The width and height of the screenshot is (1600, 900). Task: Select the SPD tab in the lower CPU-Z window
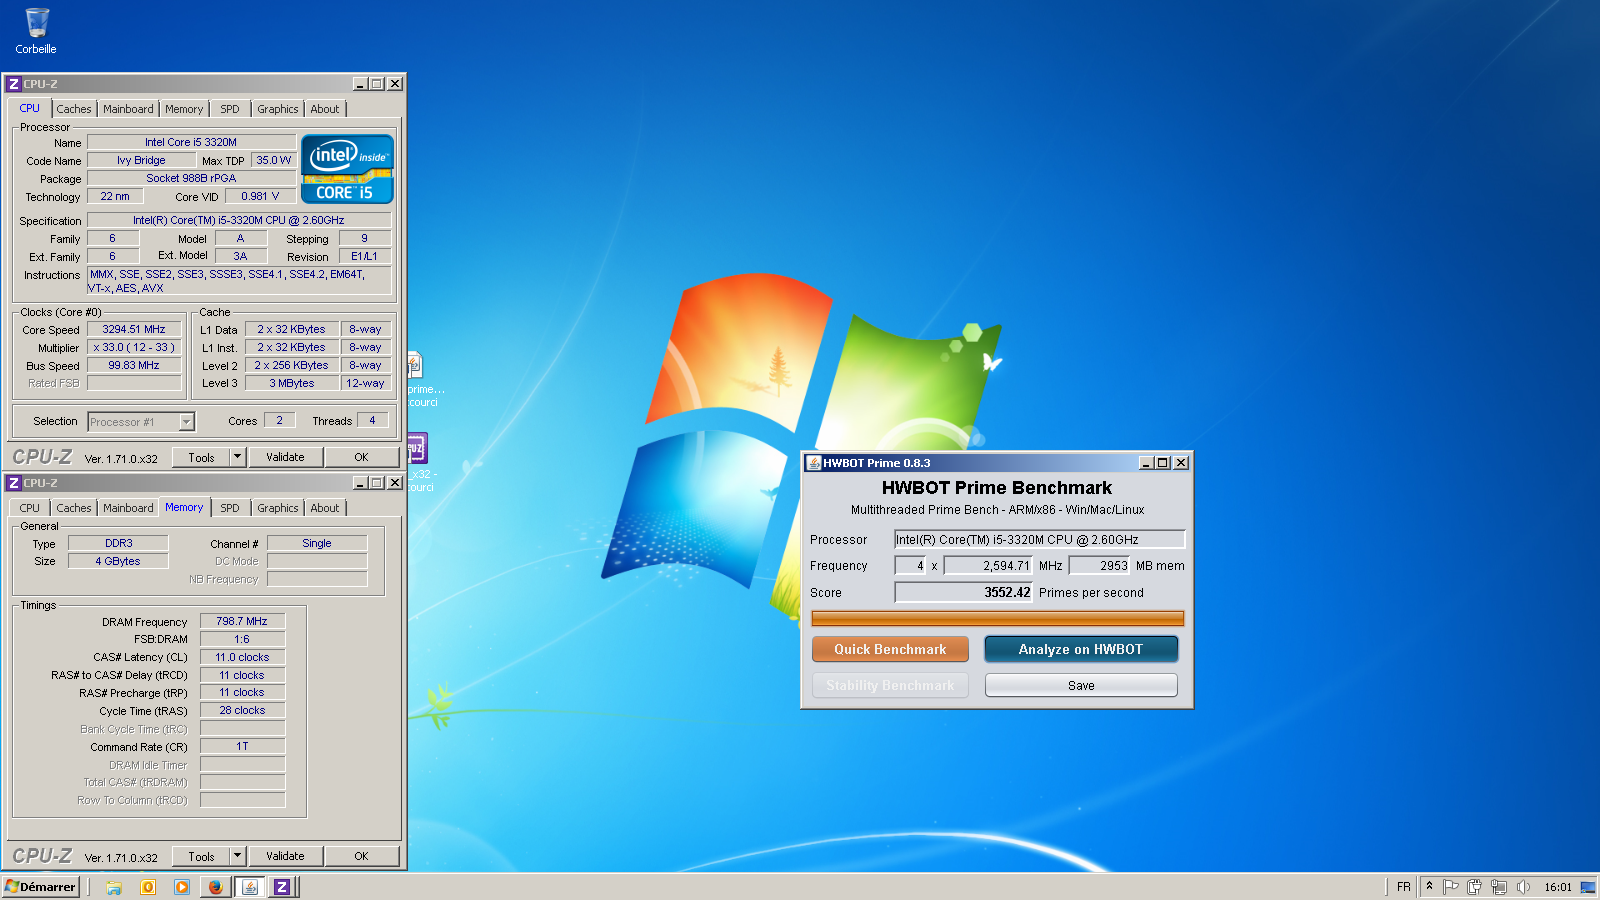tap(230, 508)
